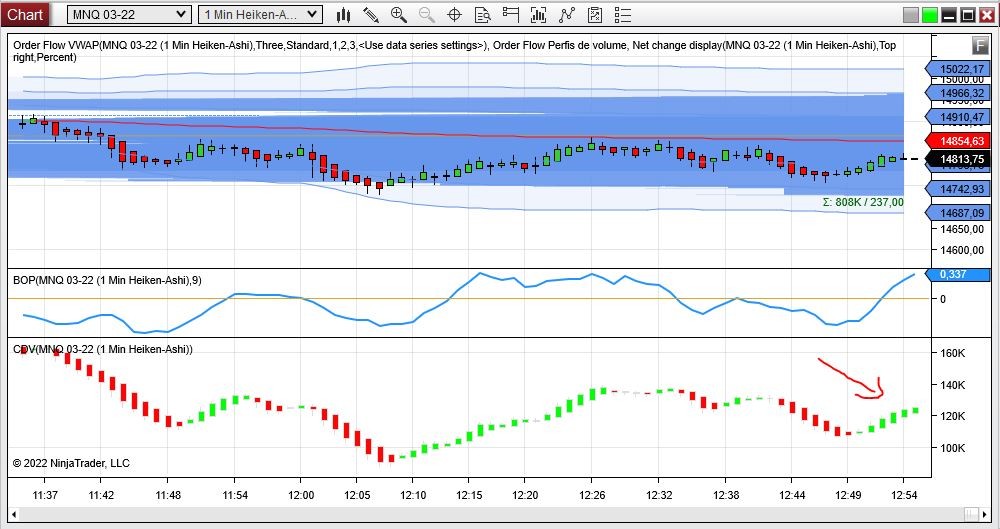Click the 160K CDV axis label

953,354
